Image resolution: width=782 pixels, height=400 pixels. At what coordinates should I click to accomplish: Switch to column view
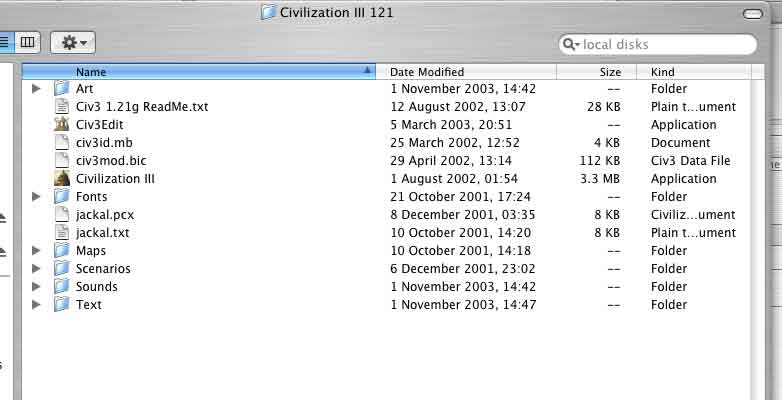point(27,42)
